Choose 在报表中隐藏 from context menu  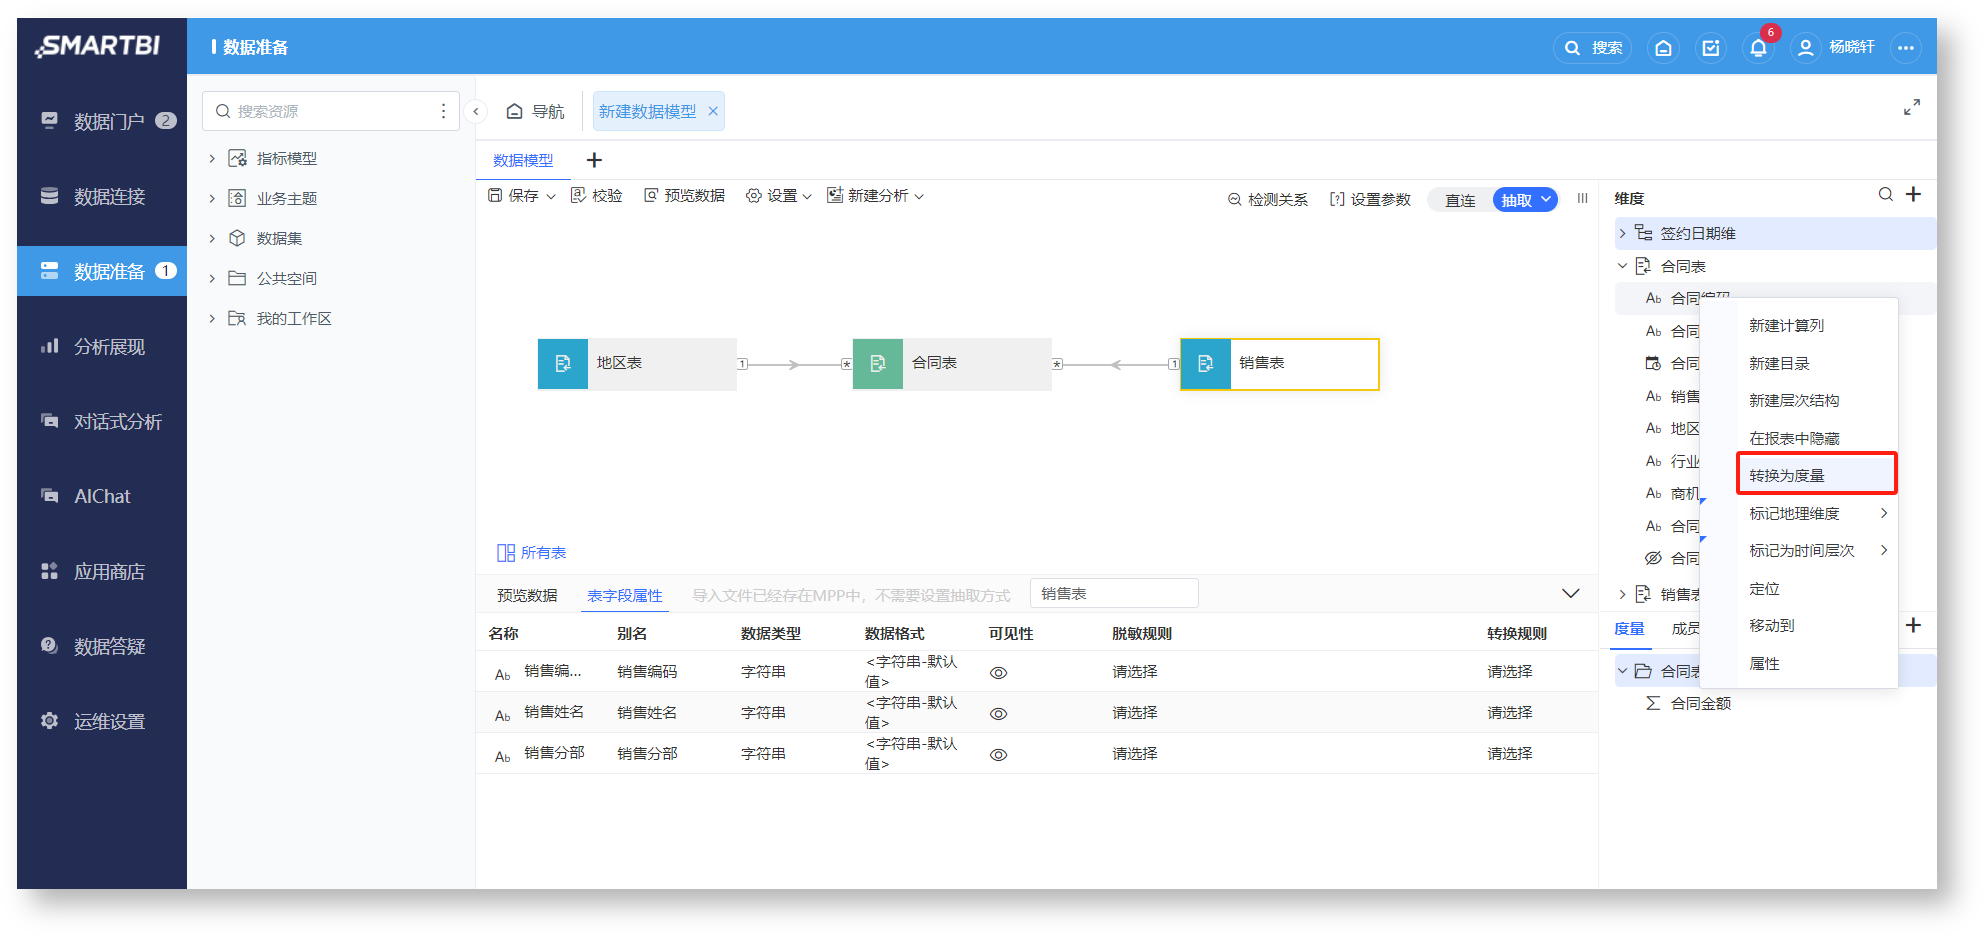pyautogui.click(x=1794, y=439)
